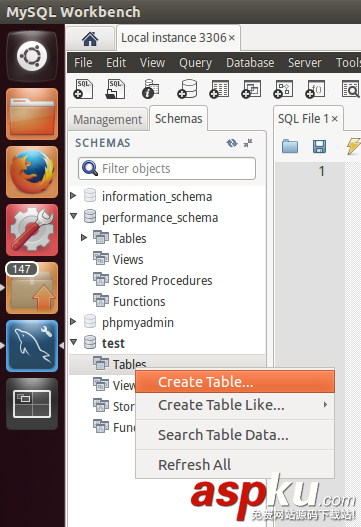Viewport: 361px width, 527px height.
Task: Search table data toolbar icon
Action: pyautogui.click(x=351, y=89)
